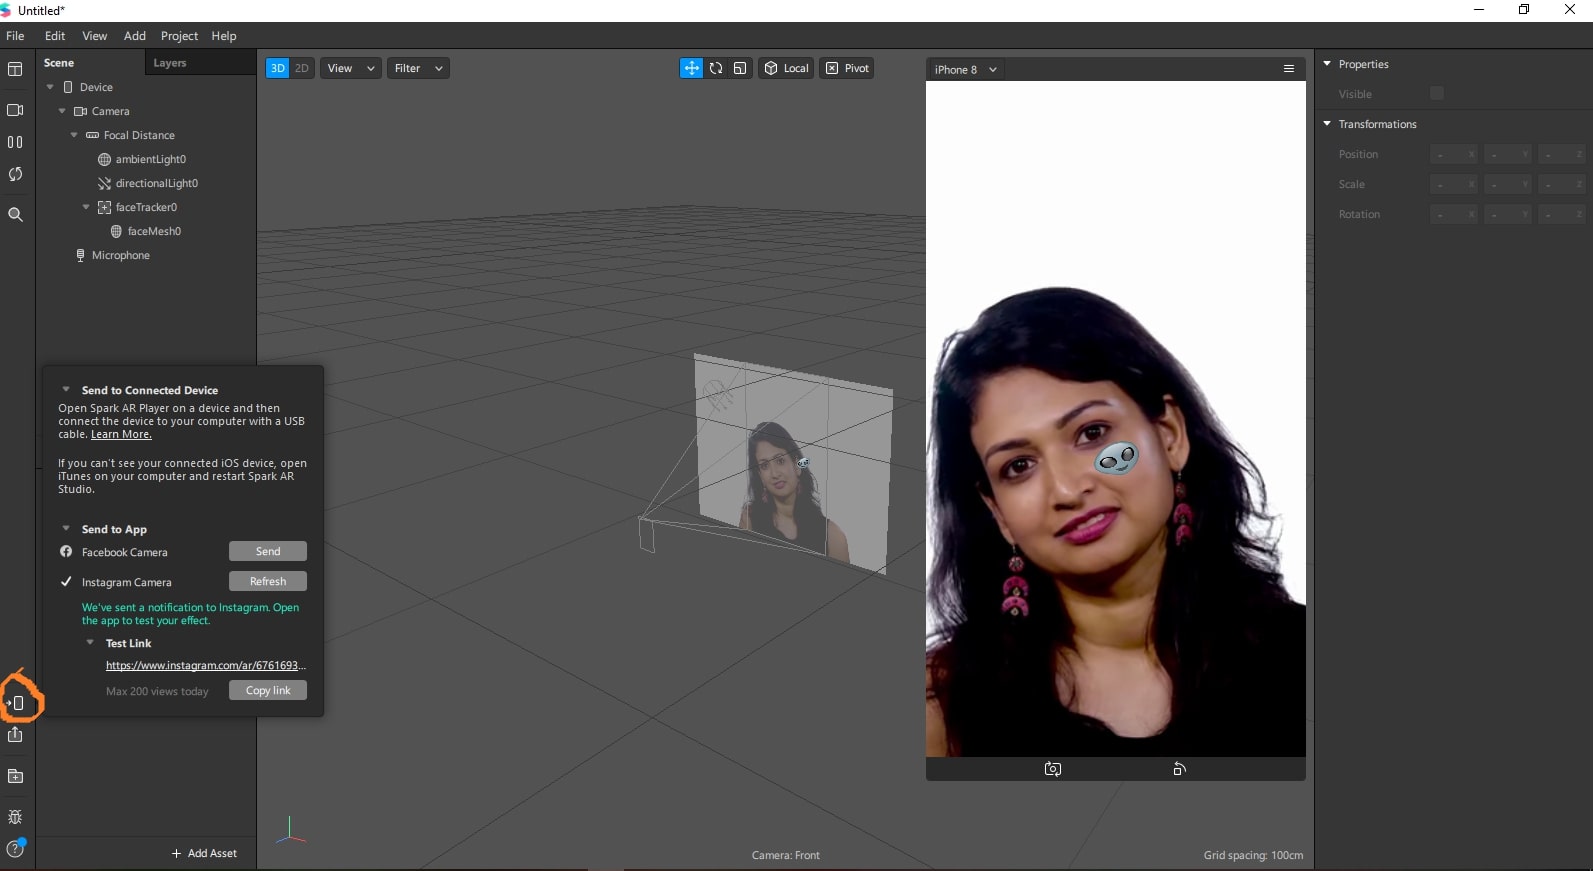Click Add Asset button

(x=205, y=854)
